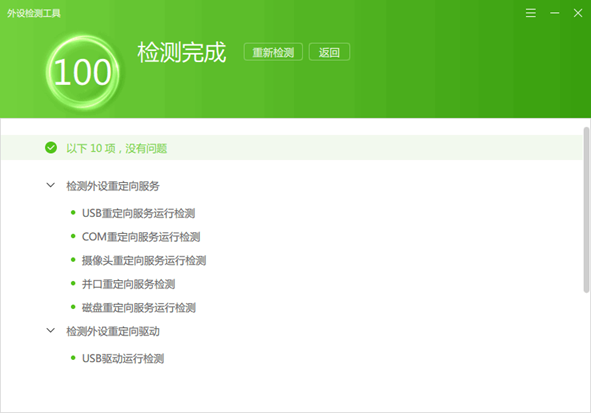The height and width of the screenshot is (413, 591).
Task: Select USB驱动运行检测 item
Action: 123,358
